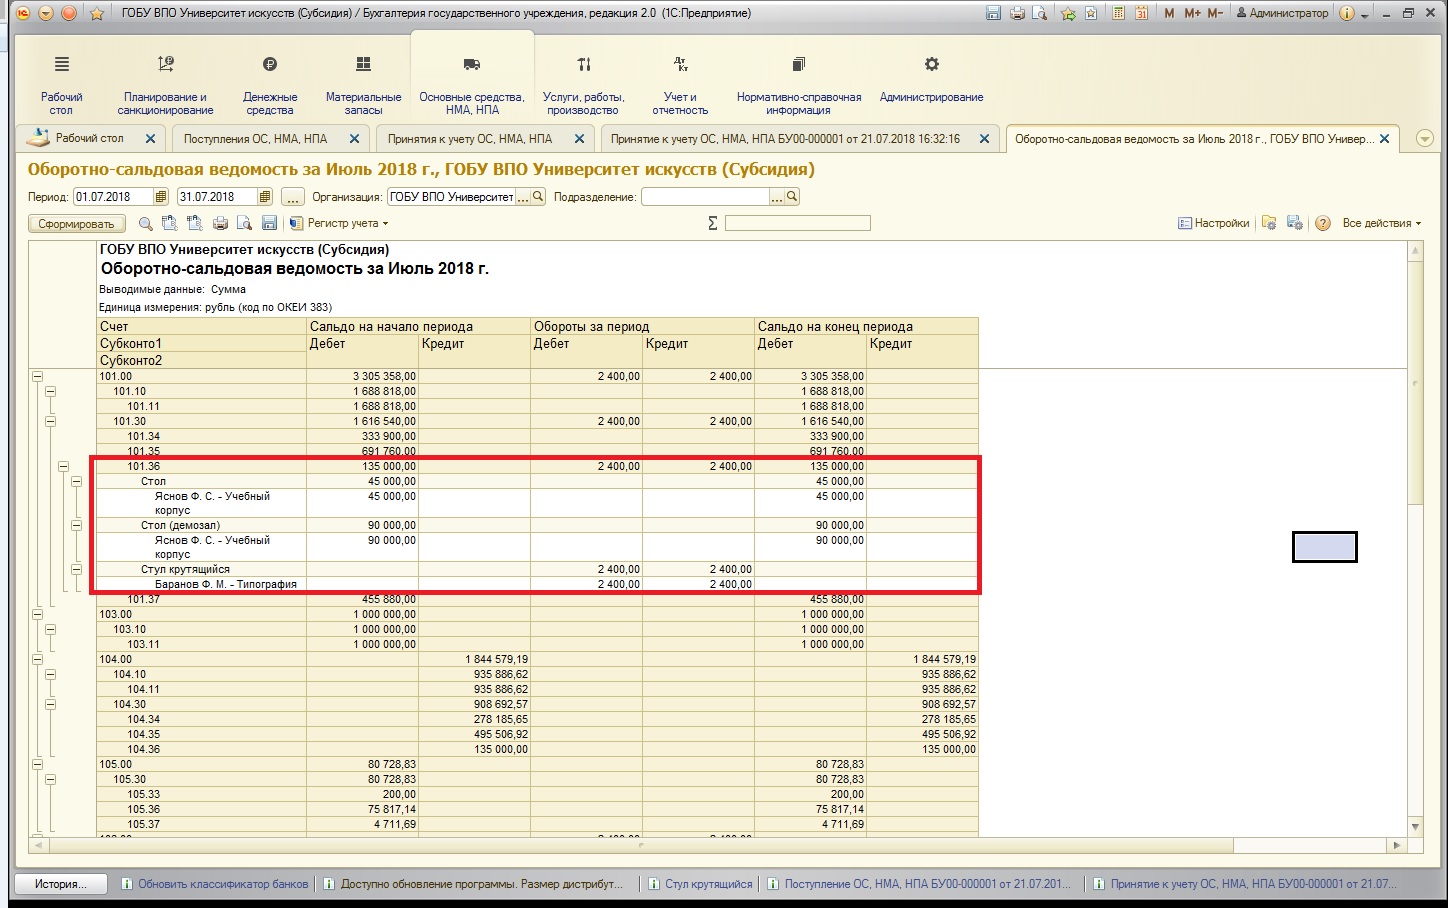Switch to the Поступления ОС, НМА, НПА tab
The image size is (1448, 908).
256,139
